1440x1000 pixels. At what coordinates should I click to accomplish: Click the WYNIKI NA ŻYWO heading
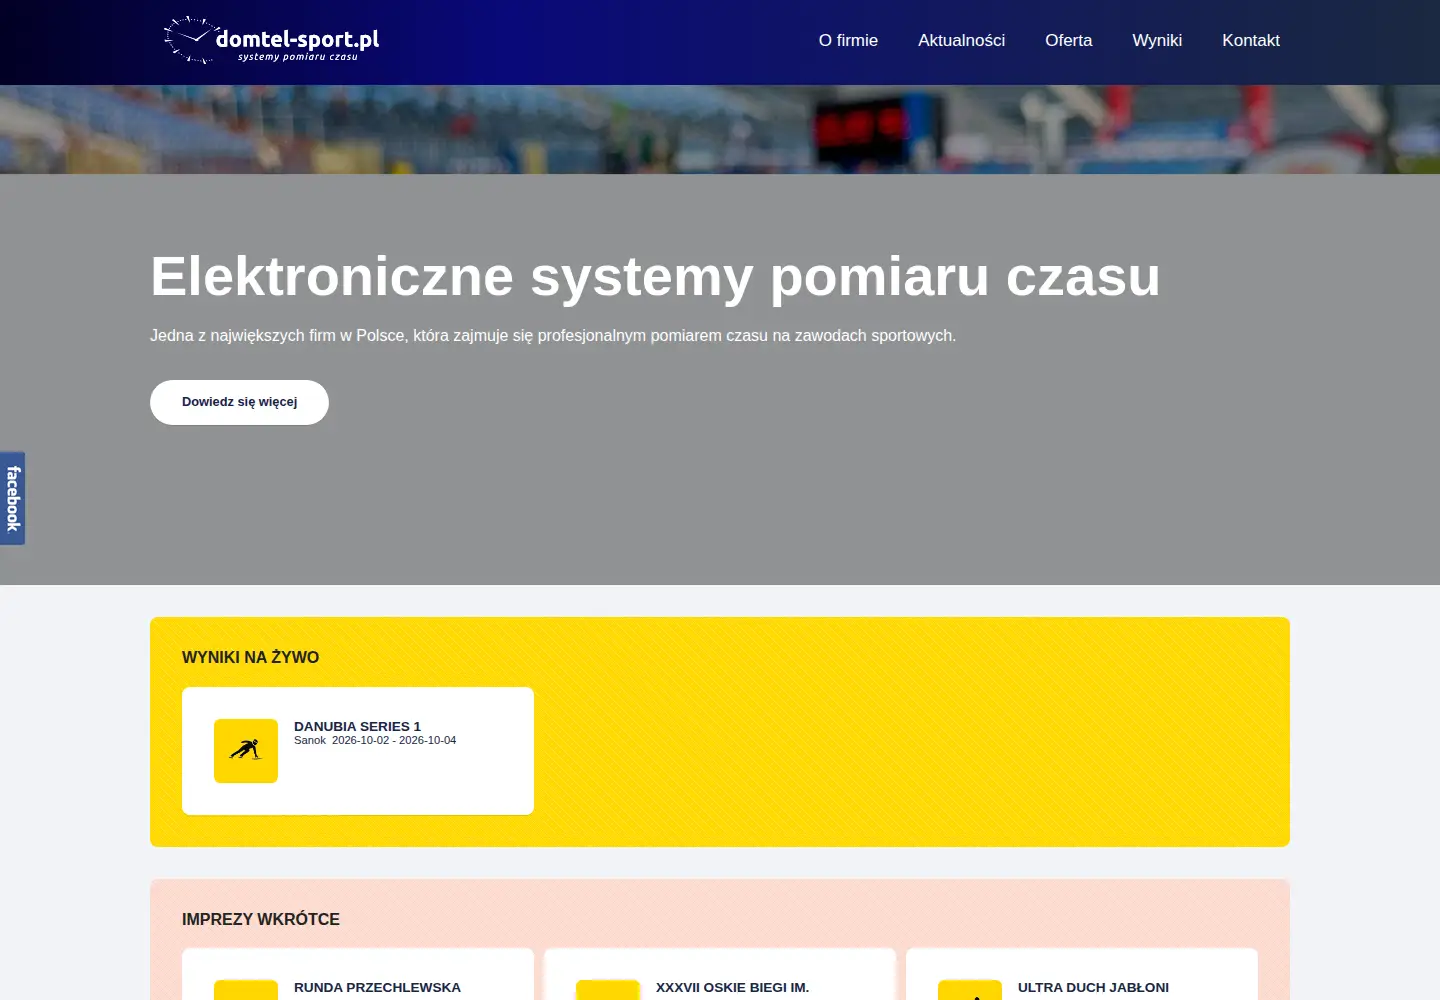tap(251, 657)
